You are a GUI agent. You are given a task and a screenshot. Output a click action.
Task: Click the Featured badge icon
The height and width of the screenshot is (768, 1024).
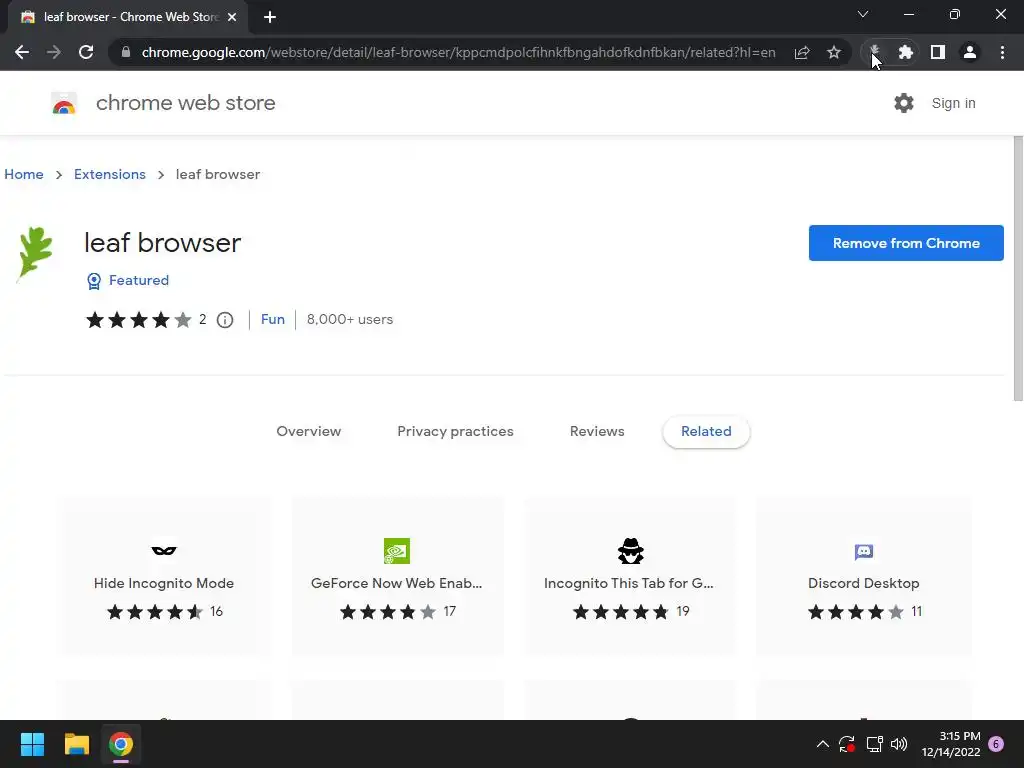click(94, 281)
